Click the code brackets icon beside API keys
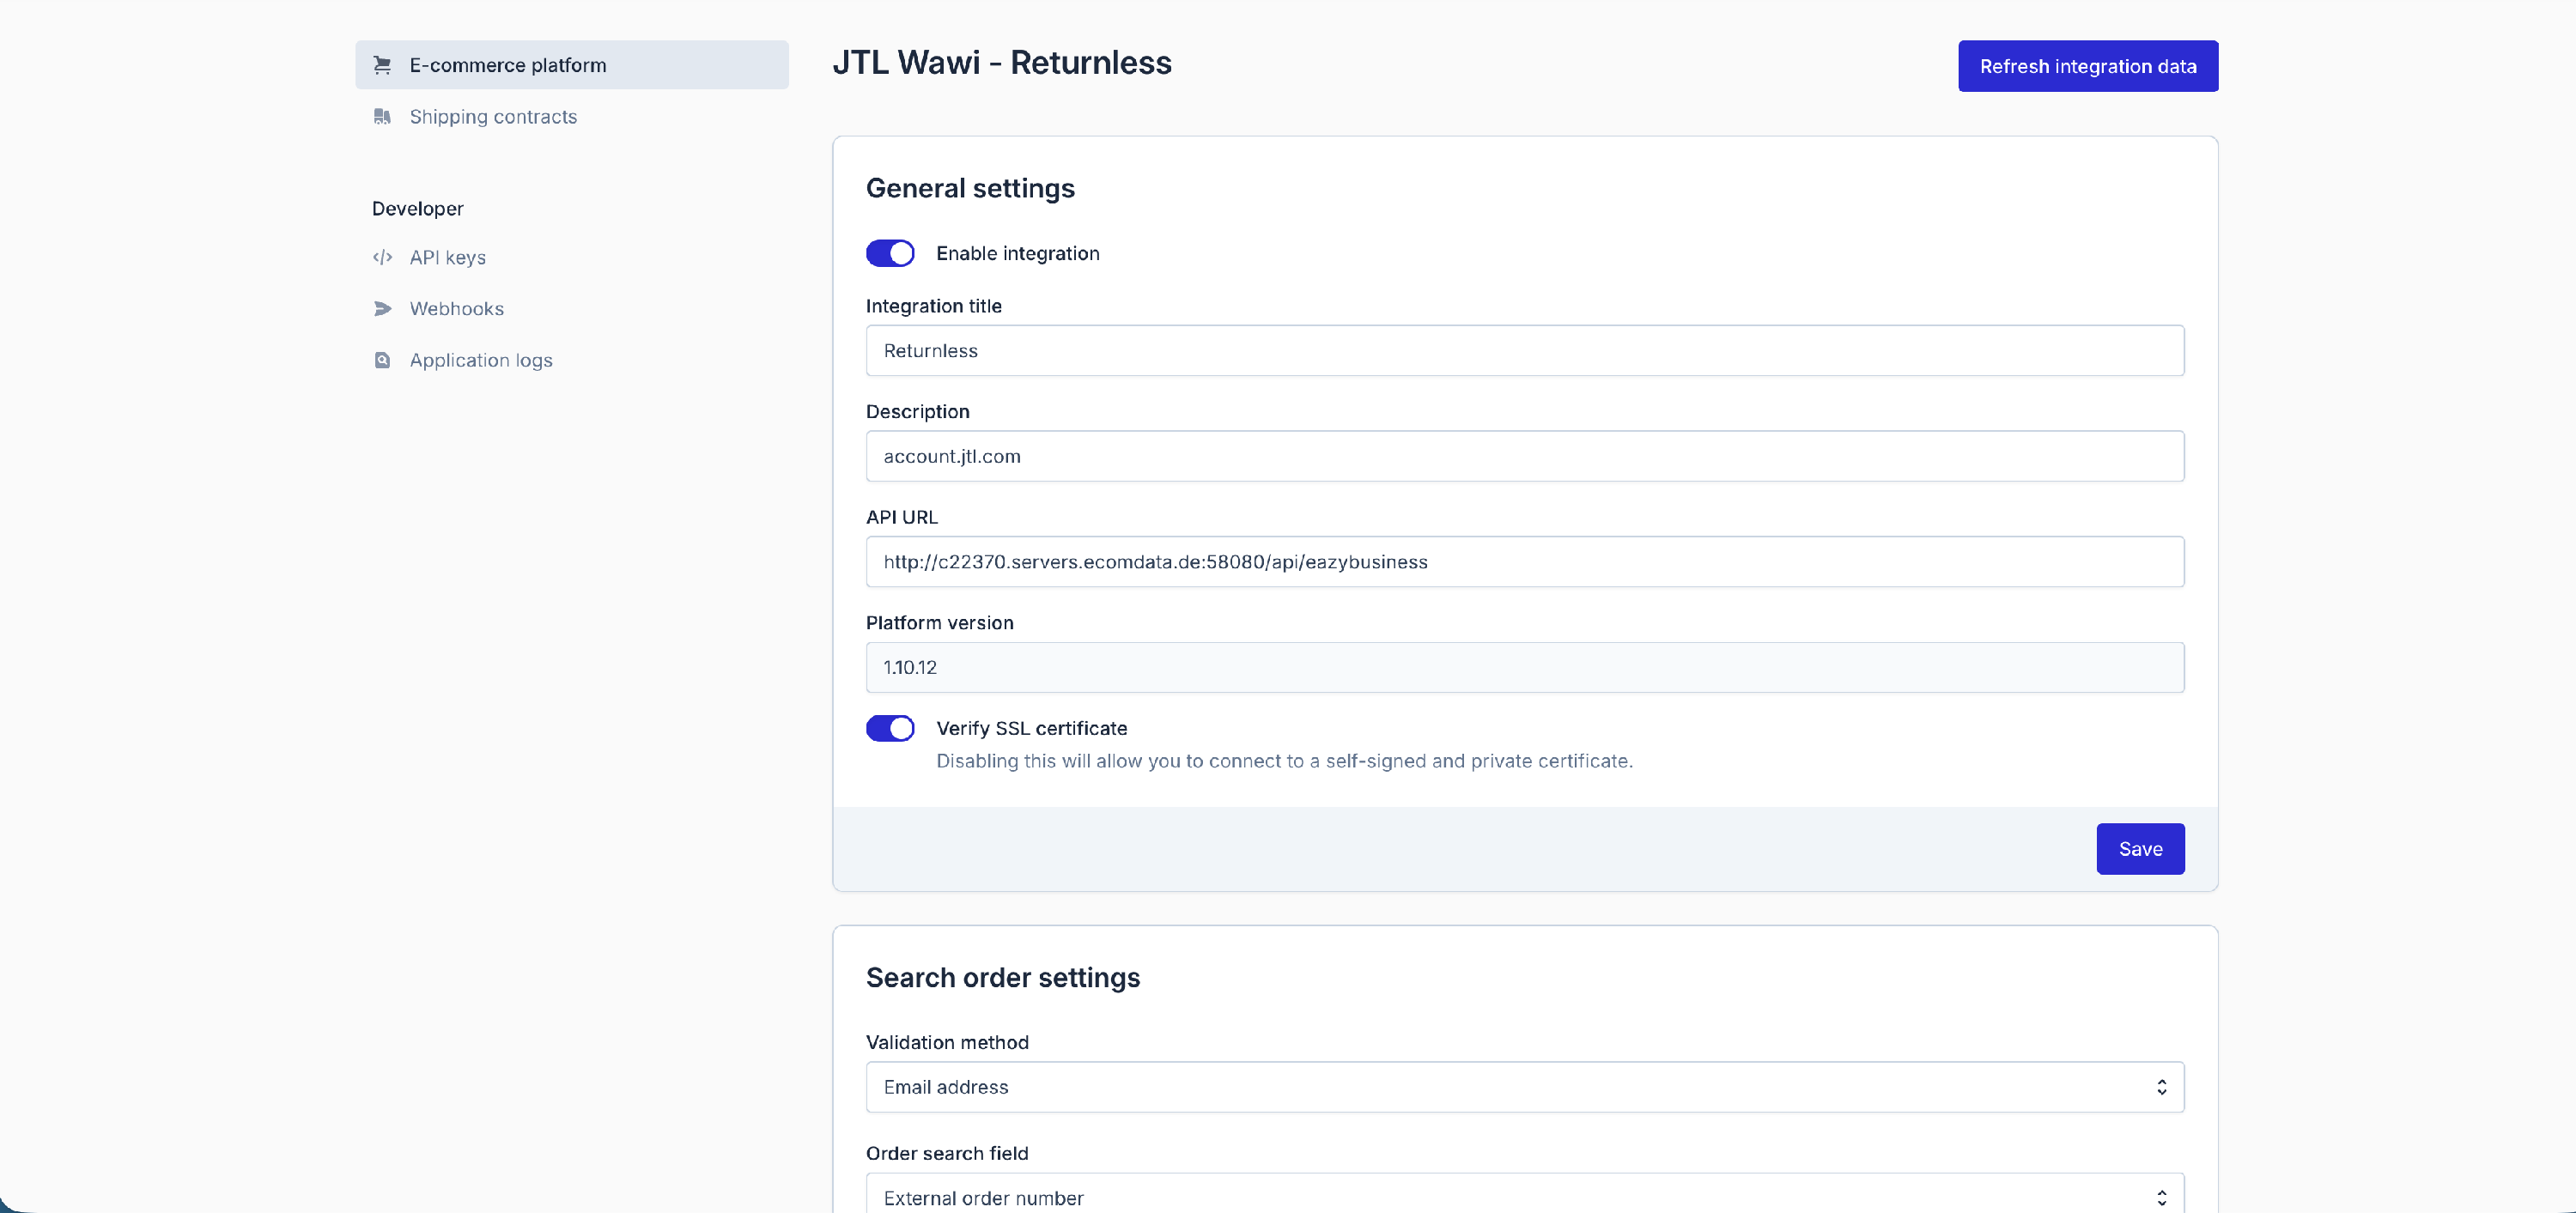The width and height of the screenshot is (2576, 1213). (x=382, y=257)
